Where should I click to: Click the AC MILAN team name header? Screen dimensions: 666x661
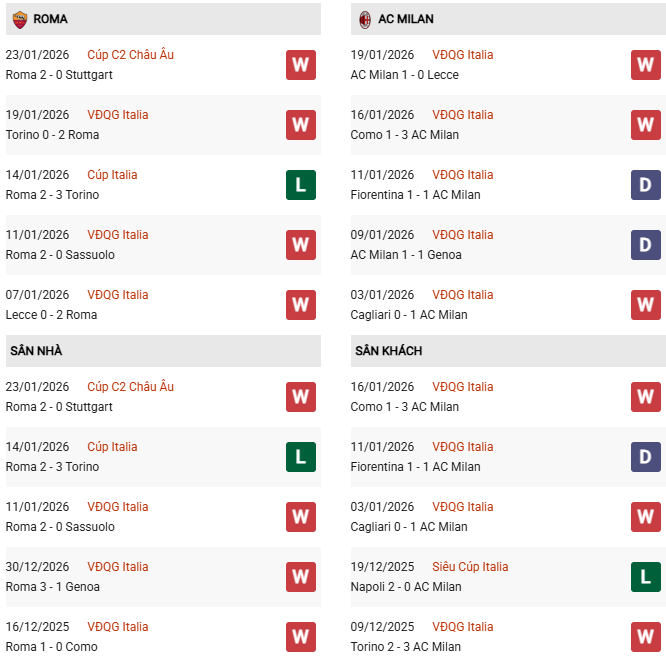coord(406,19)
